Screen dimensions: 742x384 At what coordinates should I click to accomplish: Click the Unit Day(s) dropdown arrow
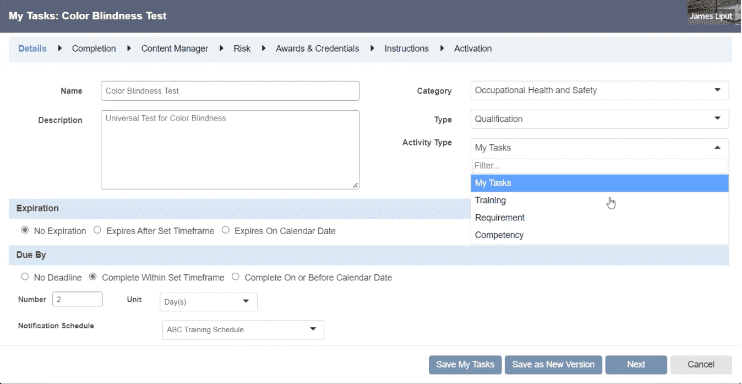coord(246,302)
